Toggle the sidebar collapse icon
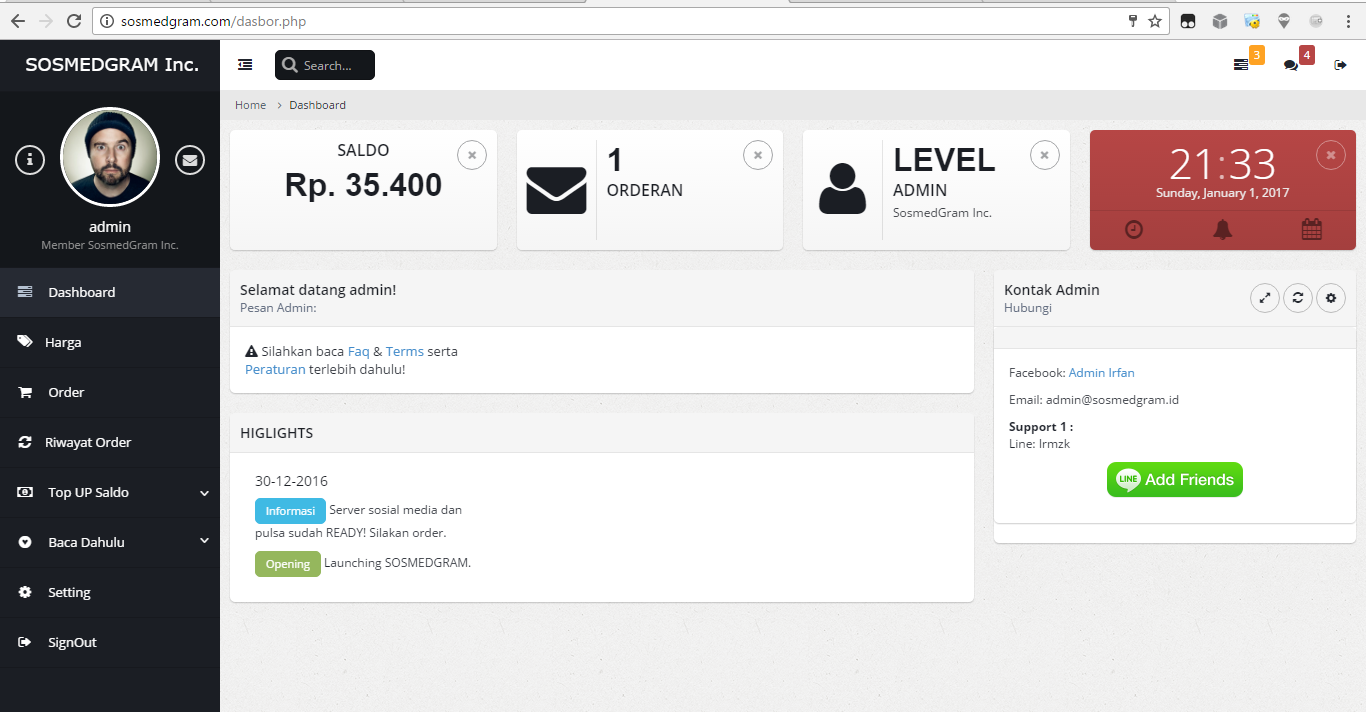The image size is (1366, 712). [x=245, y=65]
